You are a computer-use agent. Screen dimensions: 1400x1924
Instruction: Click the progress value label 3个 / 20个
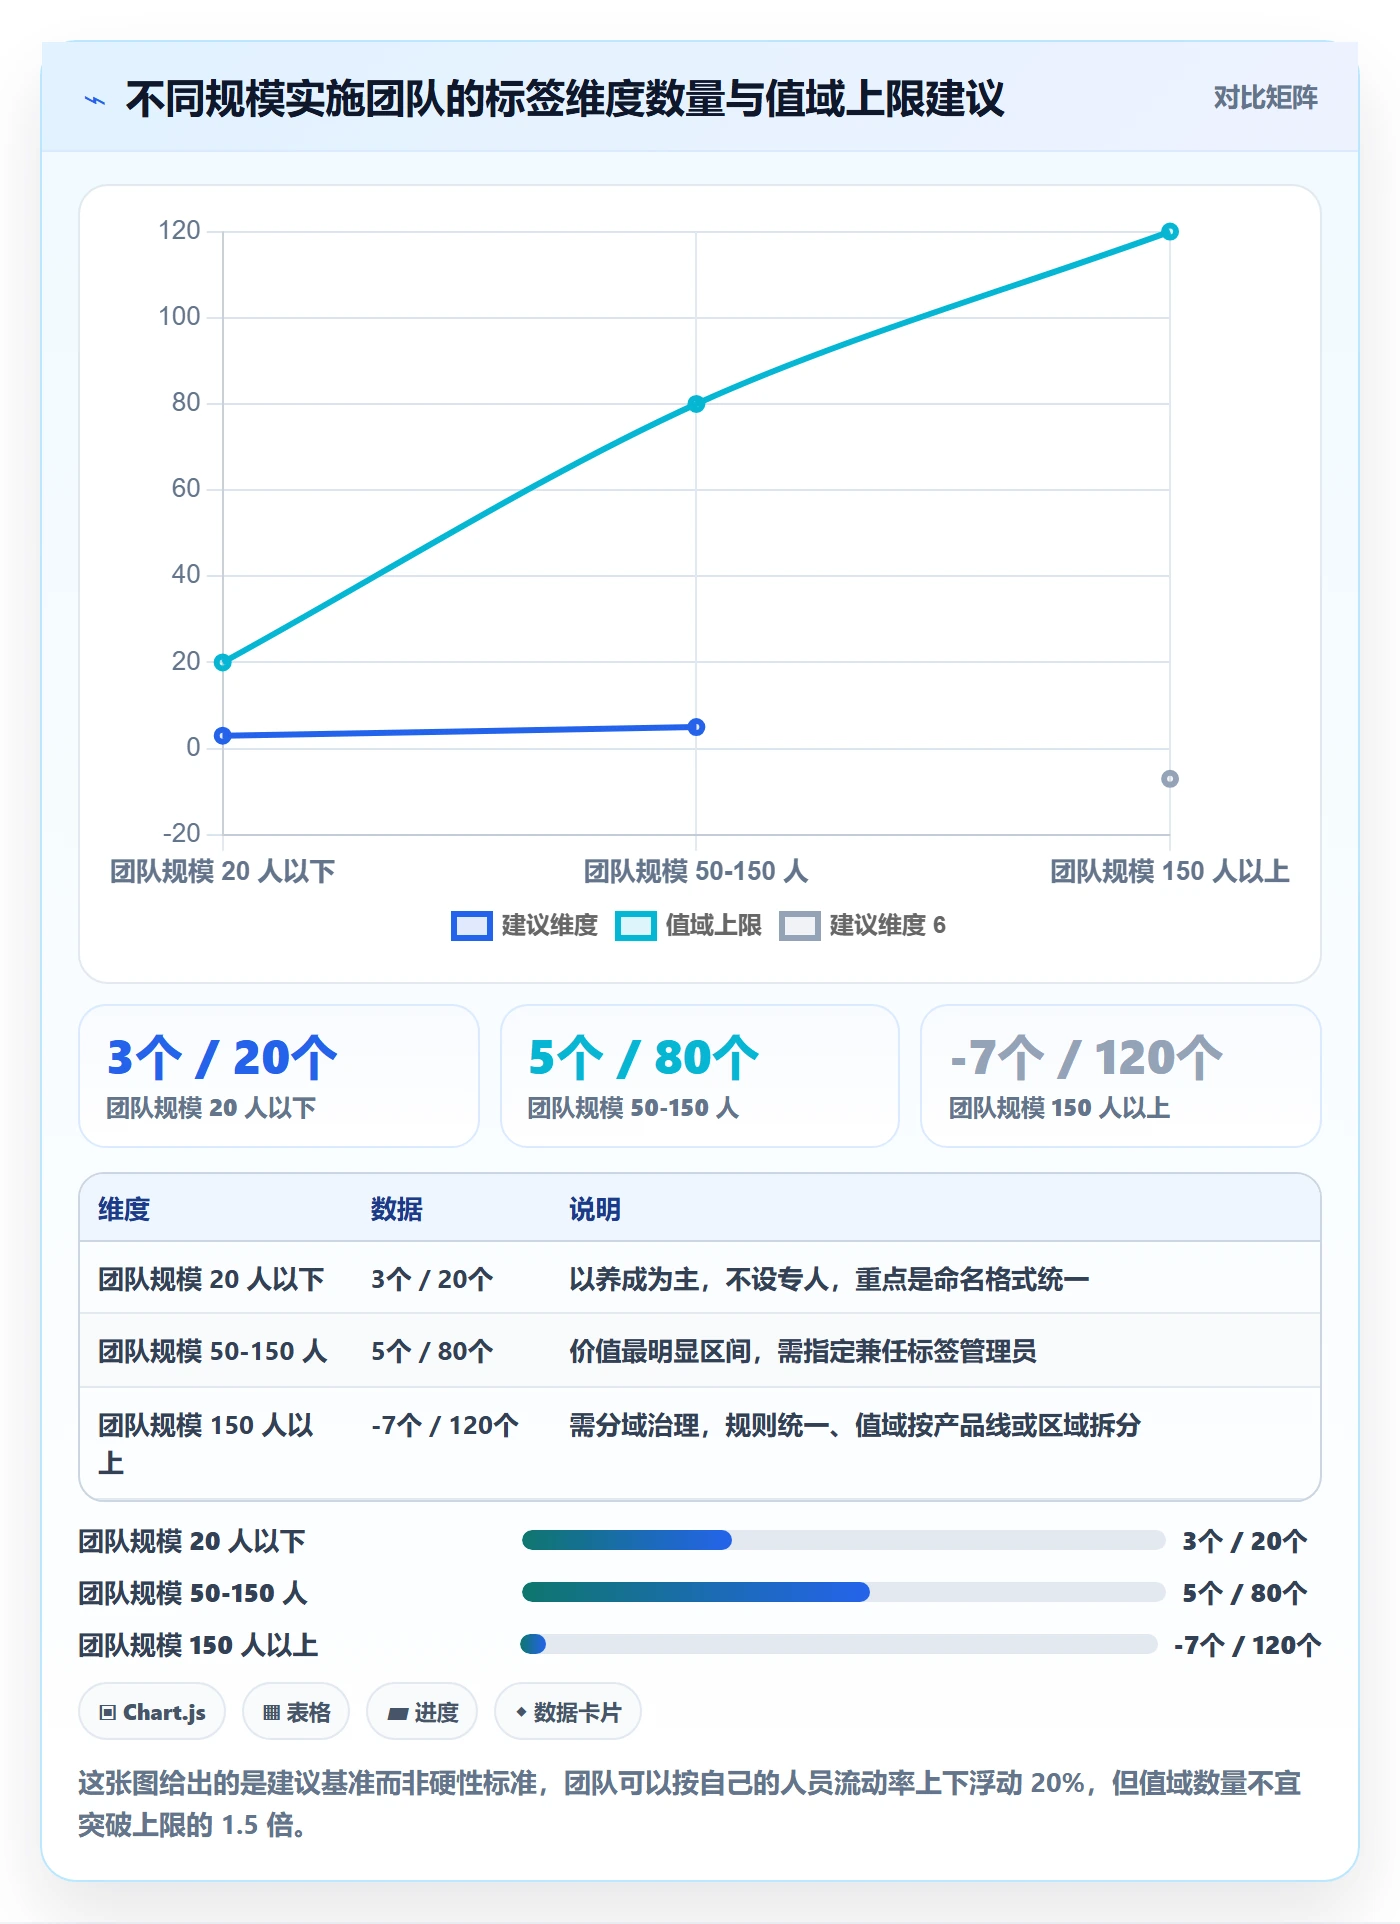(x=1244, y=1541)
